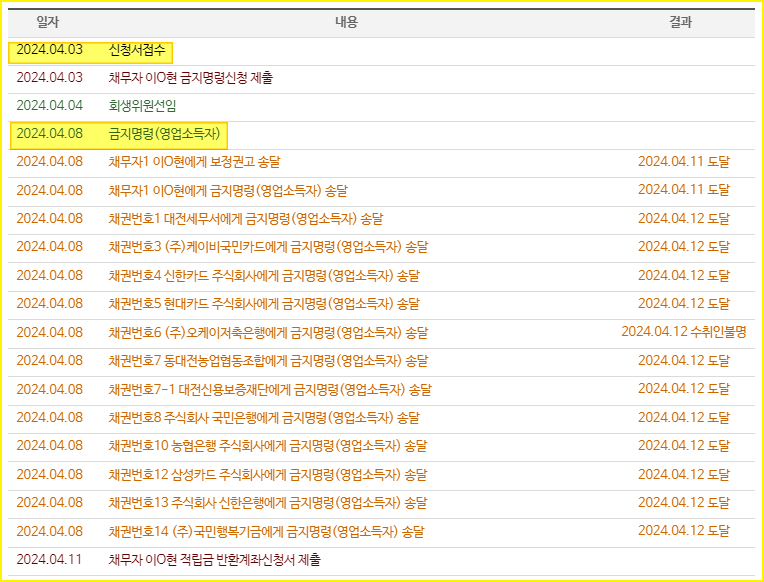Select 채권번호4 신한카드 주식회사 송달 entry

click(264, 276)
